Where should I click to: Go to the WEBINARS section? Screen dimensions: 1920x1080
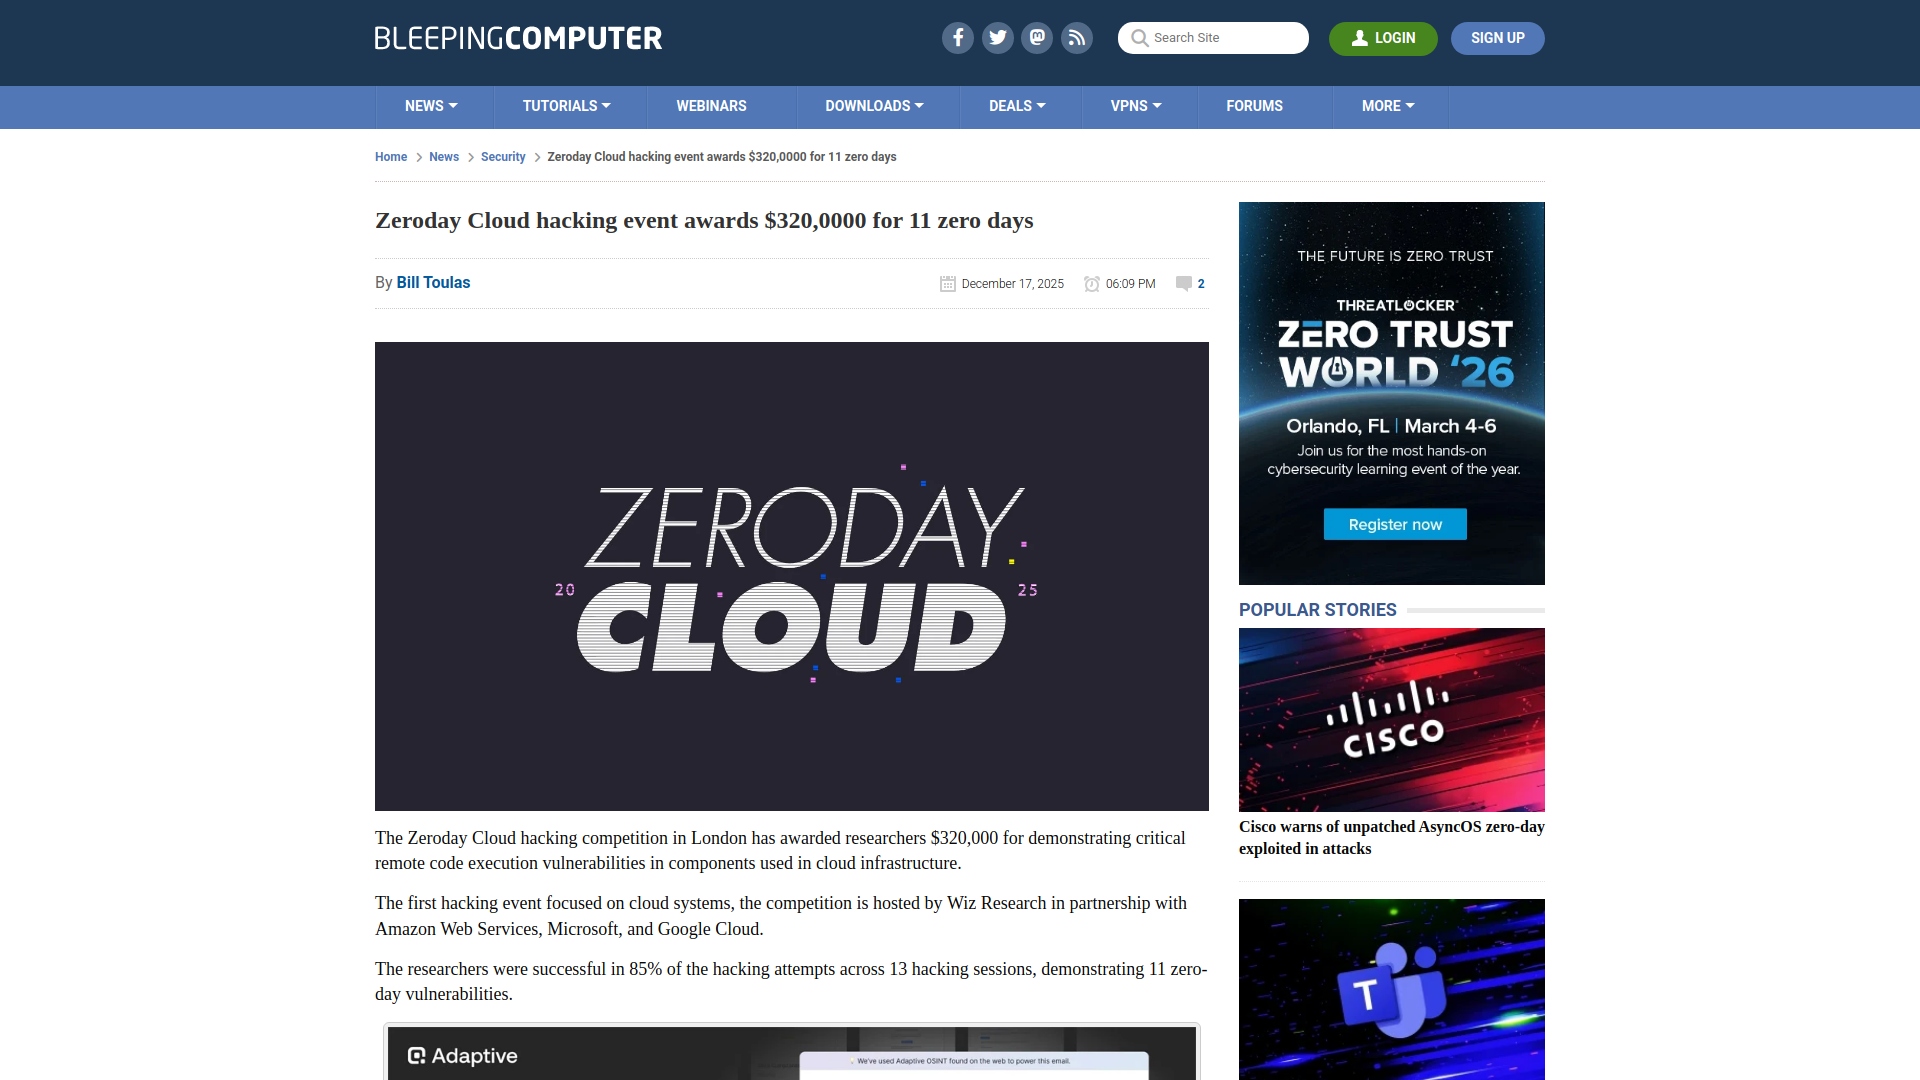coord(711,106)
